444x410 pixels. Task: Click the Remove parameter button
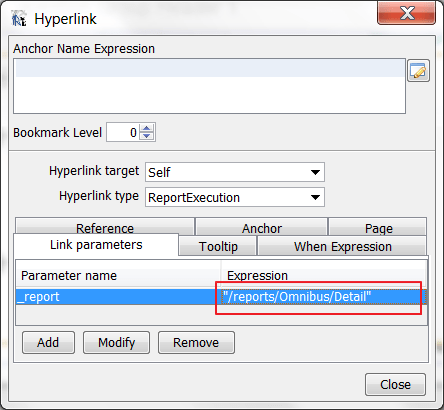(196, 342)
